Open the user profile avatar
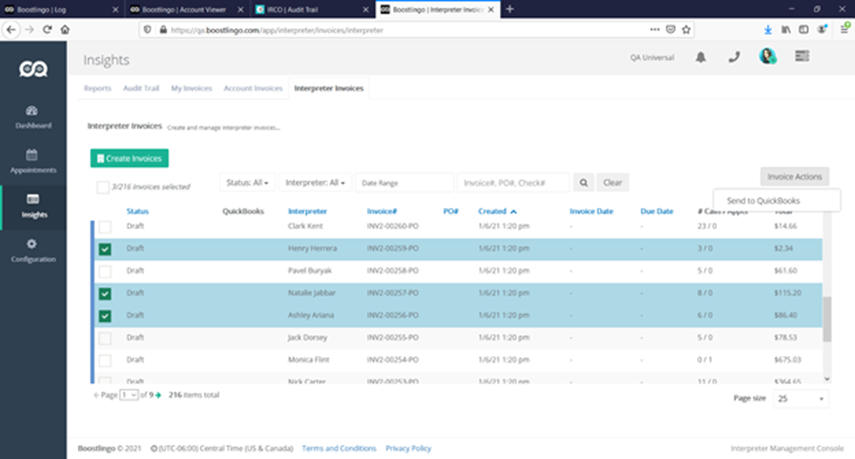This screenshot has width=855, height=459. (x=768, y=57)
